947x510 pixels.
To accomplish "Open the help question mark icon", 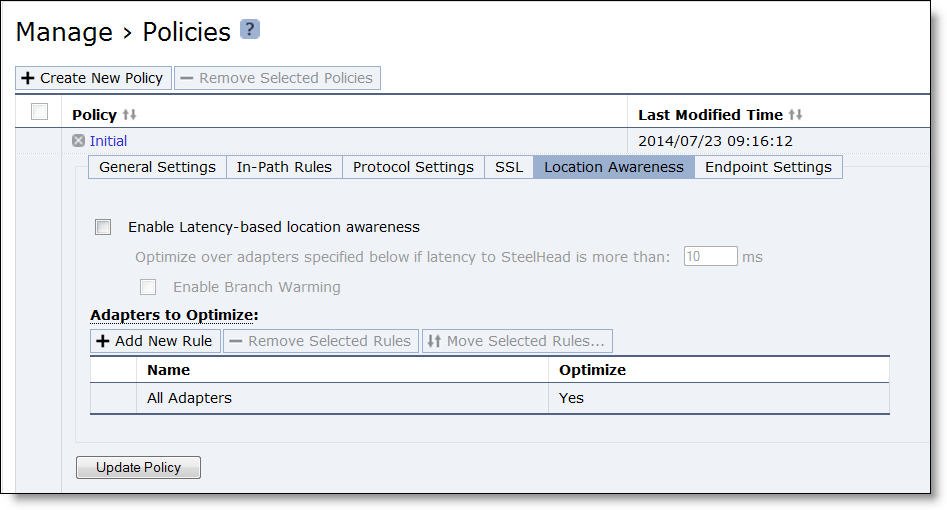I will [250, 29].
